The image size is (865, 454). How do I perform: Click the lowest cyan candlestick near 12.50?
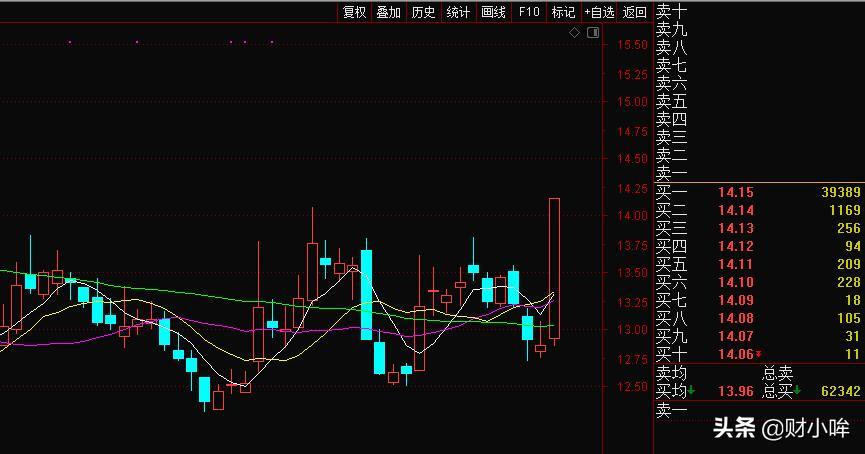(204, 389)
